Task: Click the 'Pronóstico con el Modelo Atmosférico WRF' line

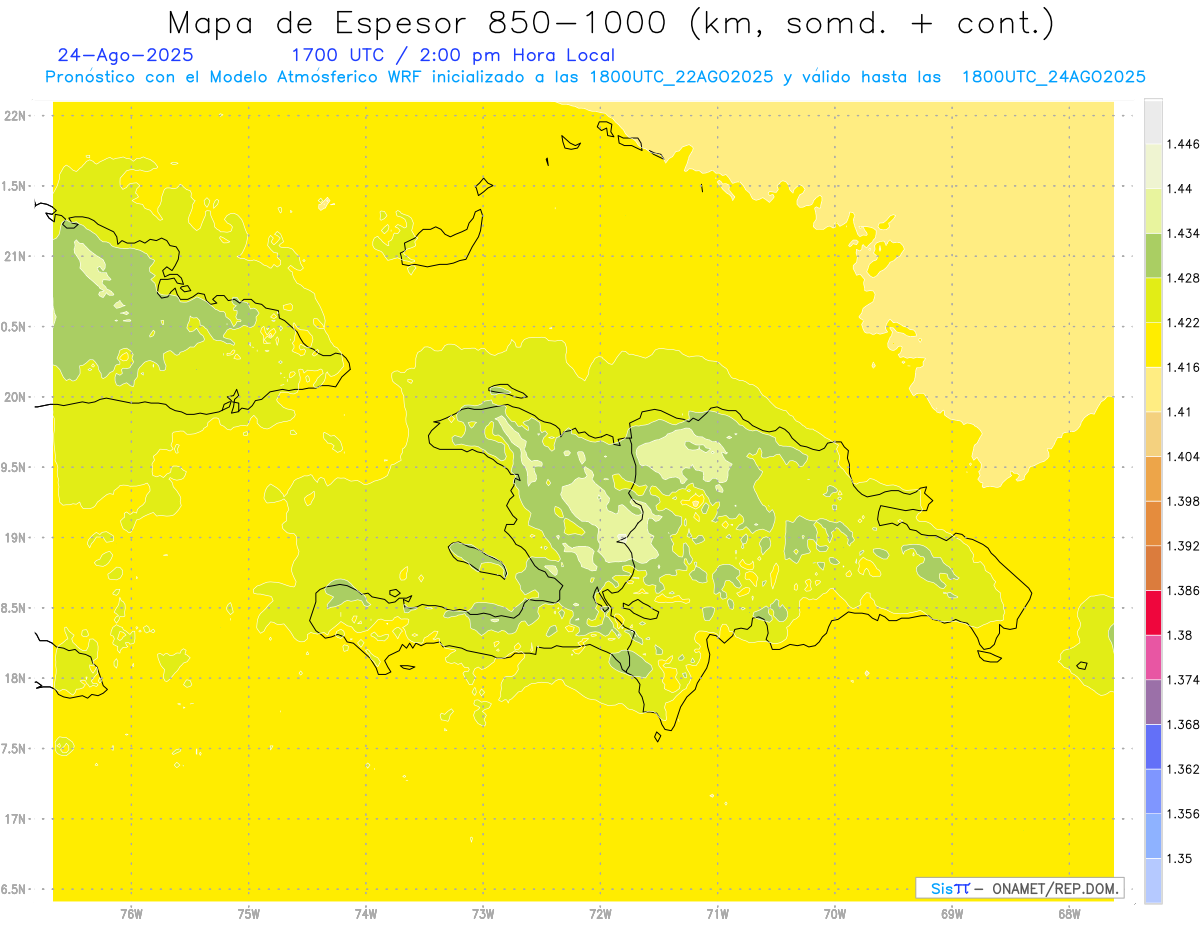Action: point(595,77)
